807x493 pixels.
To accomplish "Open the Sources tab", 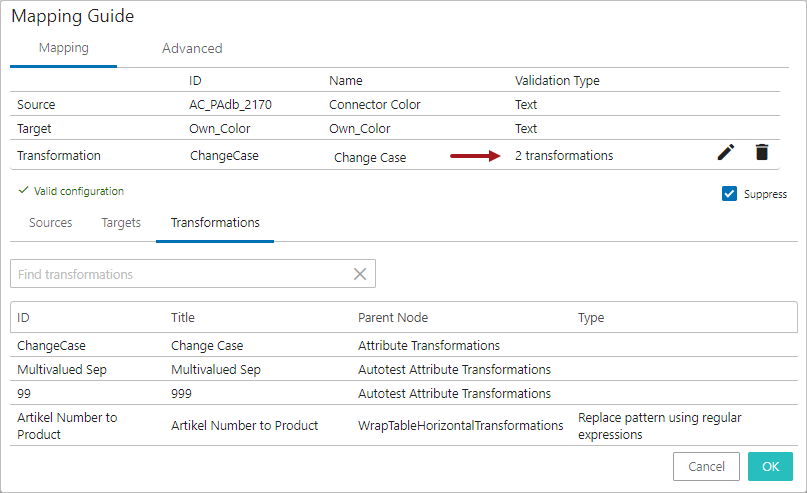I will click(51, 223).
